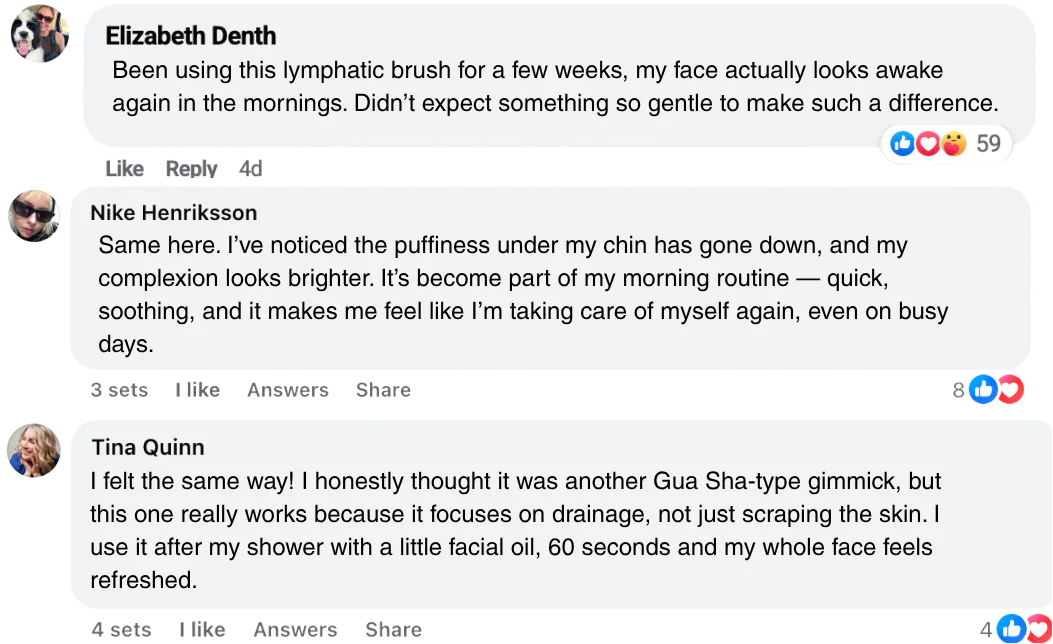1053x644 pixels.
Task: Click the red heart reaction on Elizabeth's comment
Action: click(928, 144)
